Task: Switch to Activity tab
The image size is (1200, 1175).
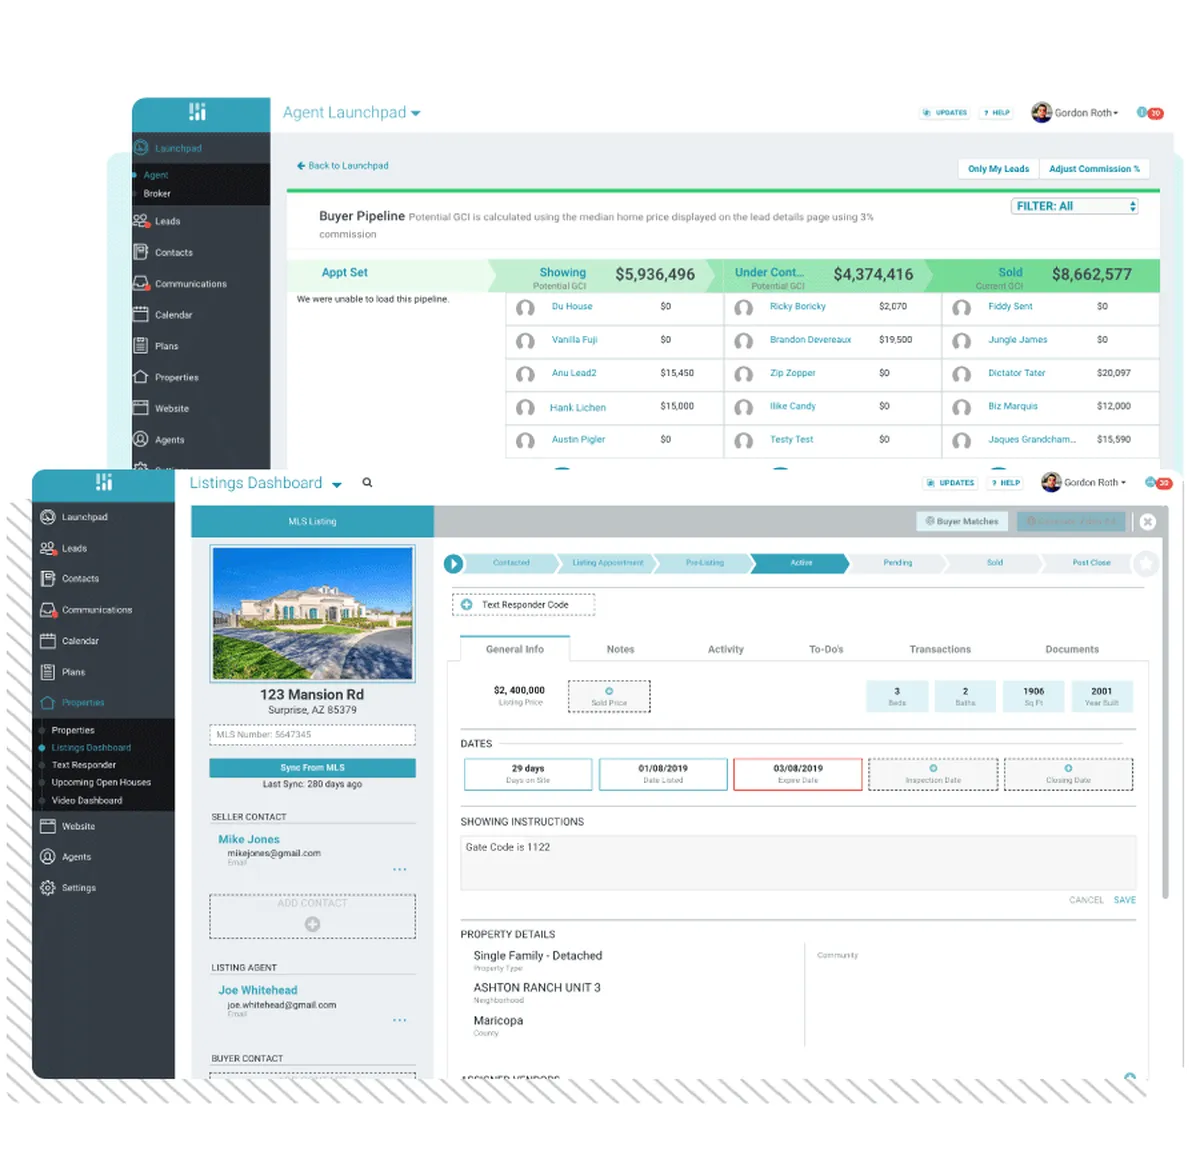Action: 726,649
